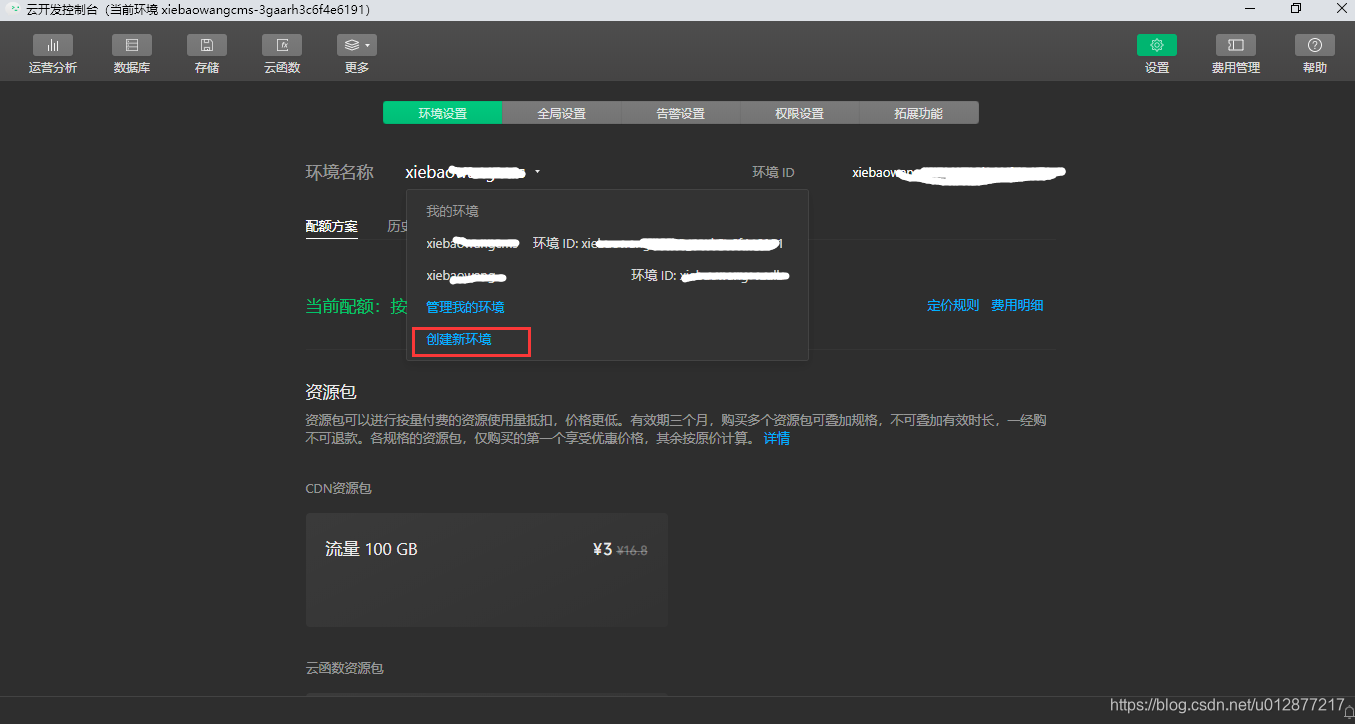Select the first environment under 我的环境
The height and width of the screenshot is (724, 1355).
(470, 243)
